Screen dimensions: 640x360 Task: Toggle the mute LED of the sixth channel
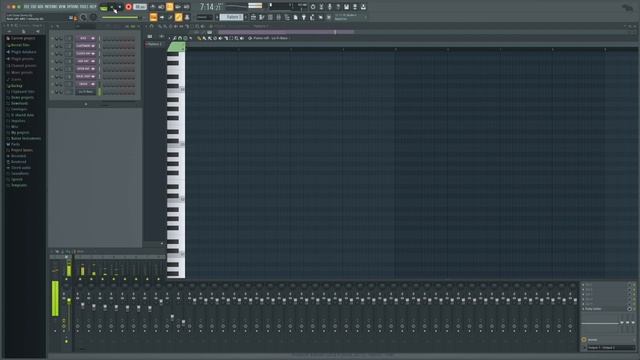click(x=52, y=76)
